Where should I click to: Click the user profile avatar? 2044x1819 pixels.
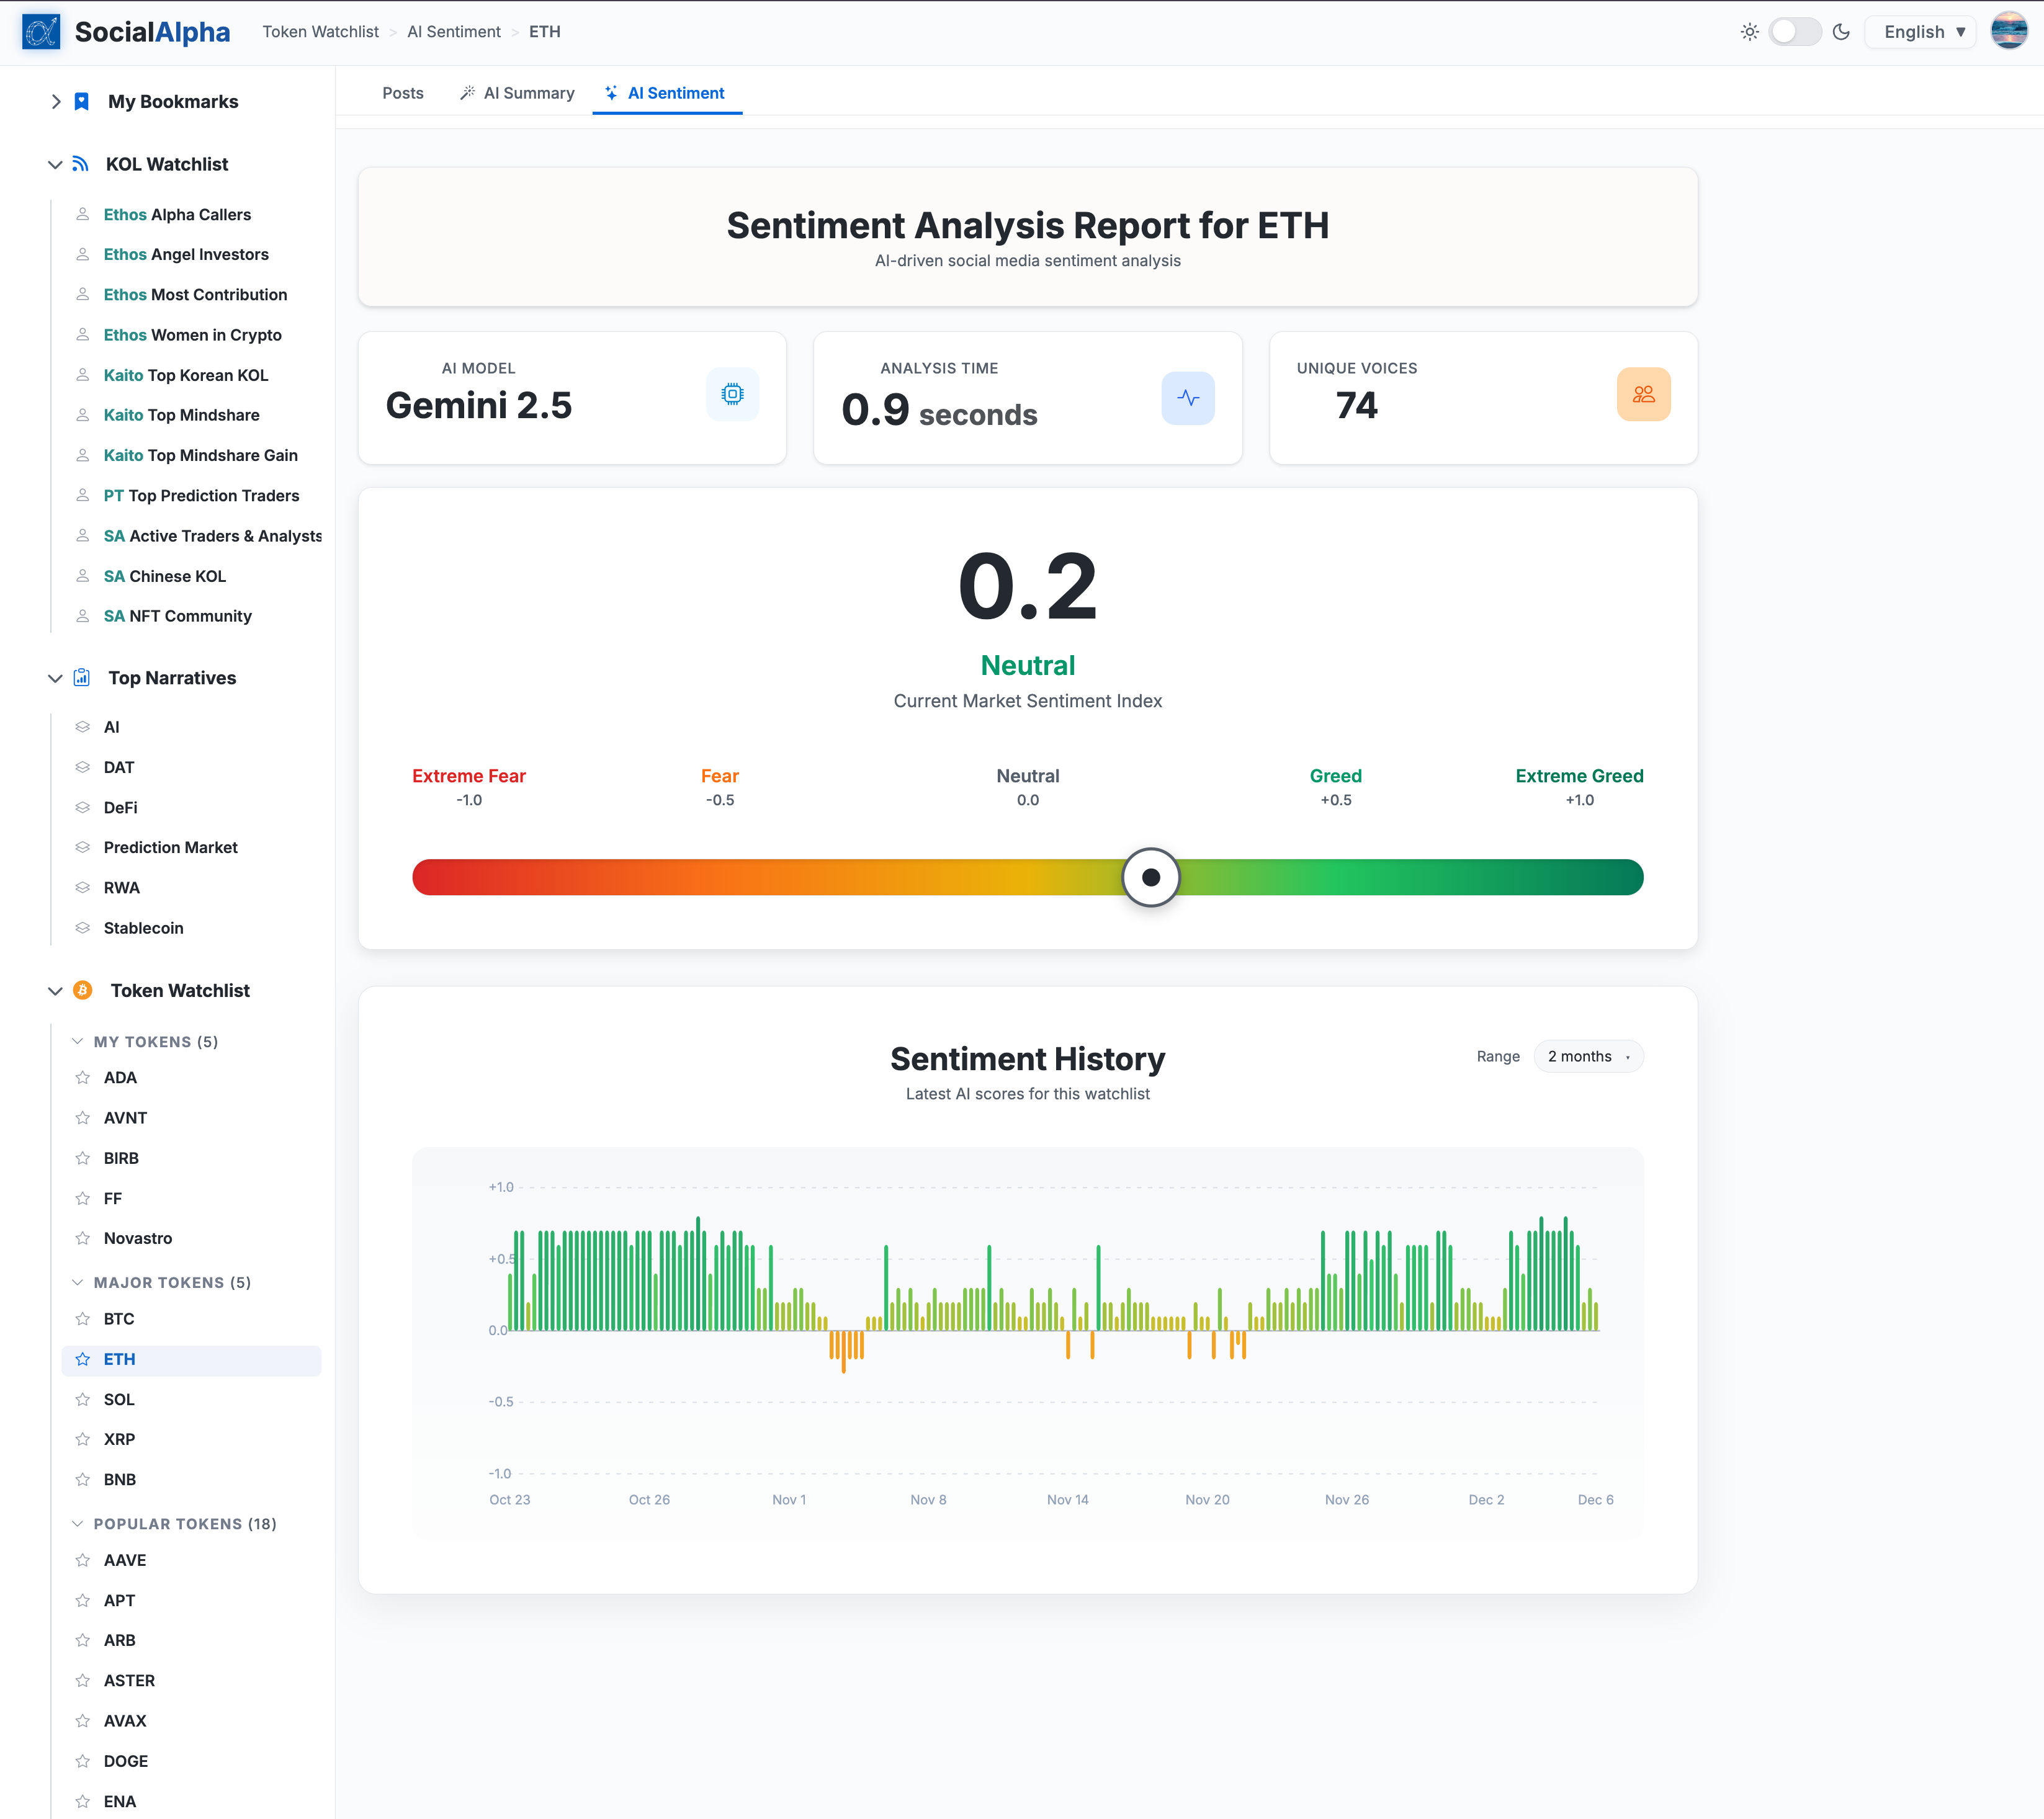click(2008, 32)
